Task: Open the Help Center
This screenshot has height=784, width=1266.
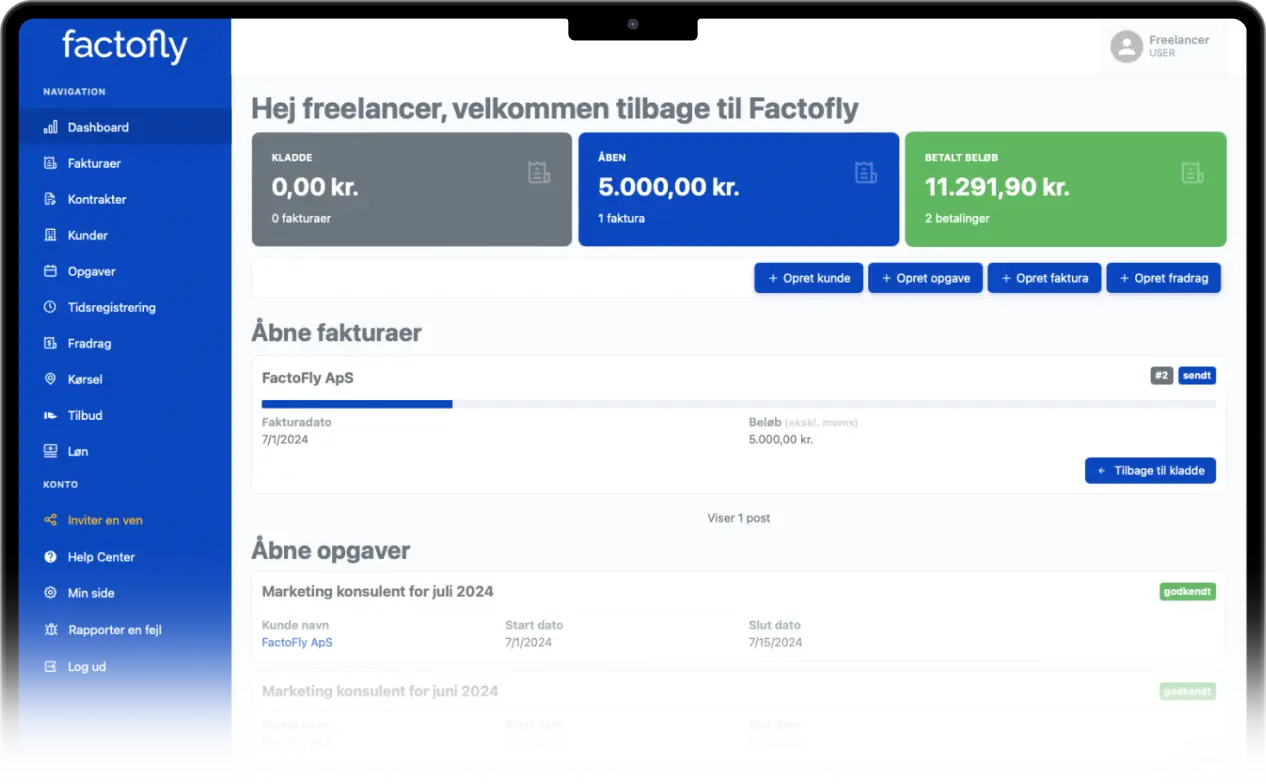Action: pyautogui.click(x=125, y=557)
